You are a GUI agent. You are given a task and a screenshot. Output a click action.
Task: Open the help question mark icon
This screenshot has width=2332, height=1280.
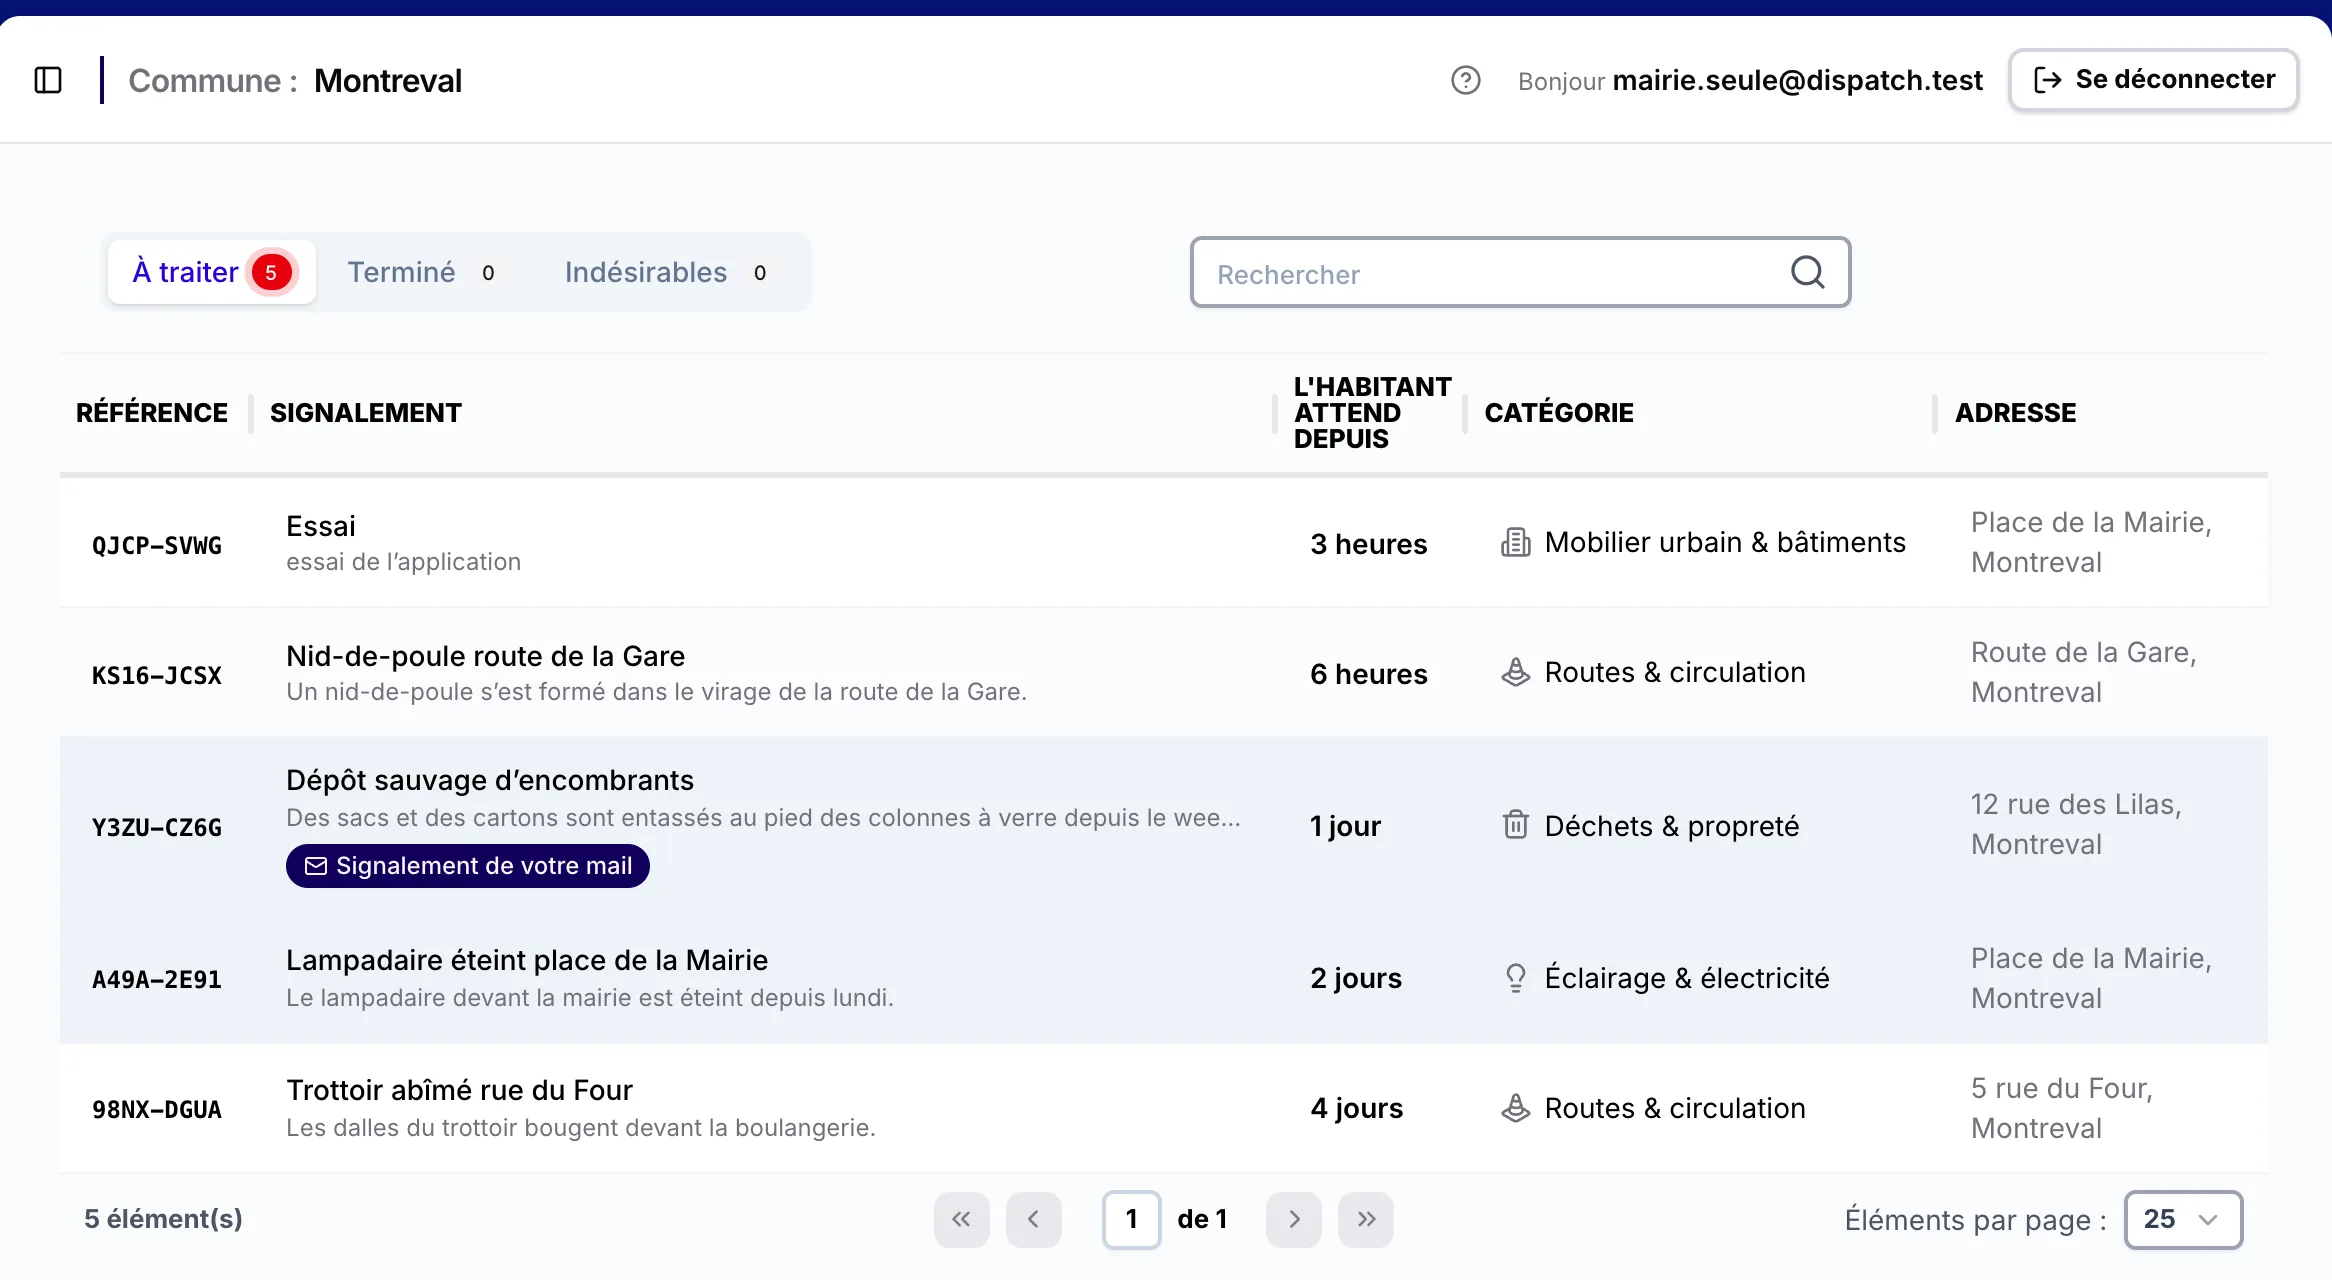[1465, 80]
